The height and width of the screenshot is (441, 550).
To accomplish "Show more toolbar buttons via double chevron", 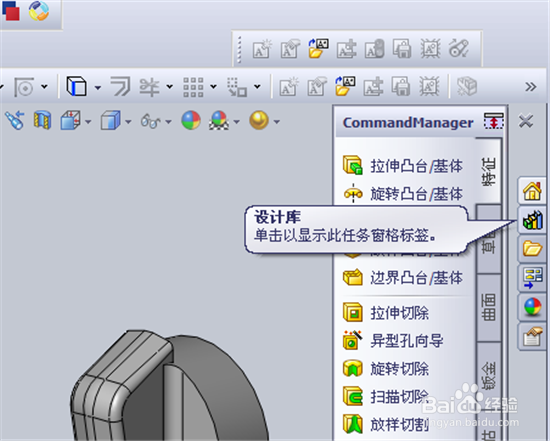I will pos(530,86).
